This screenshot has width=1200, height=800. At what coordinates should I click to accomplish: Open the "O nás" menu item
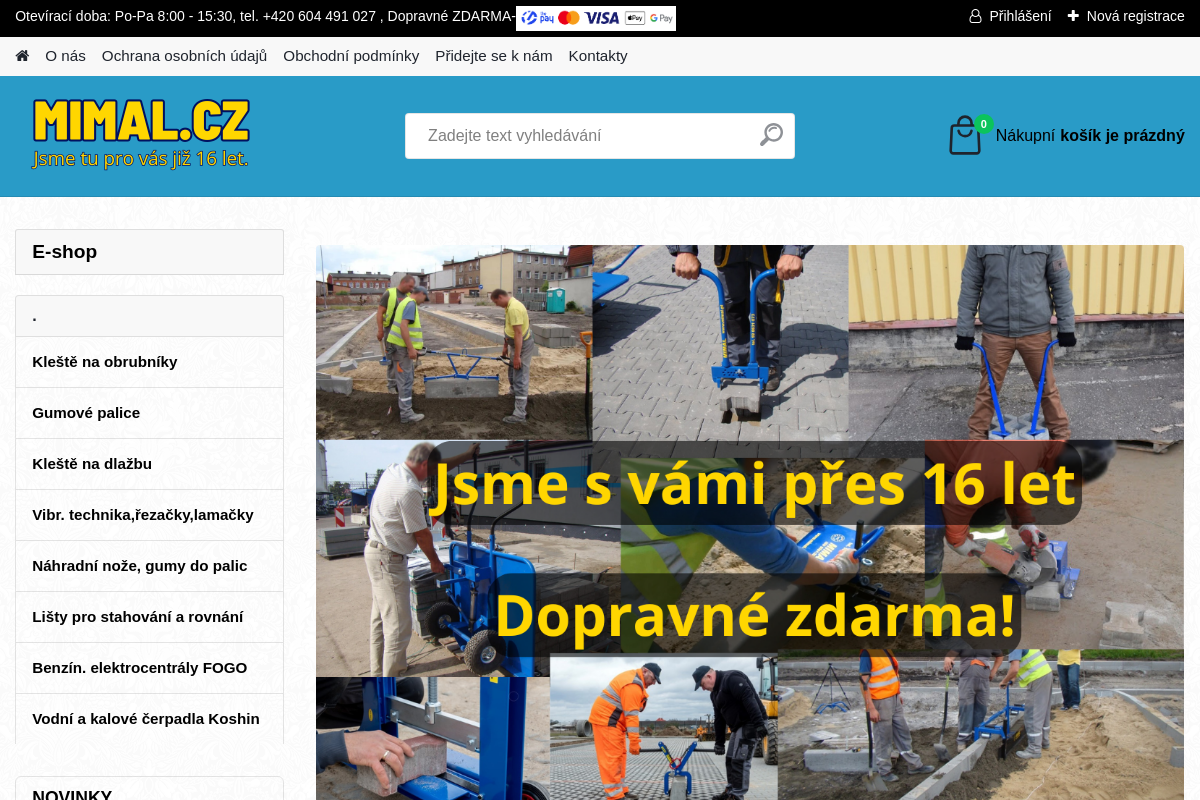pyautogui.click(x=65, y=56)
